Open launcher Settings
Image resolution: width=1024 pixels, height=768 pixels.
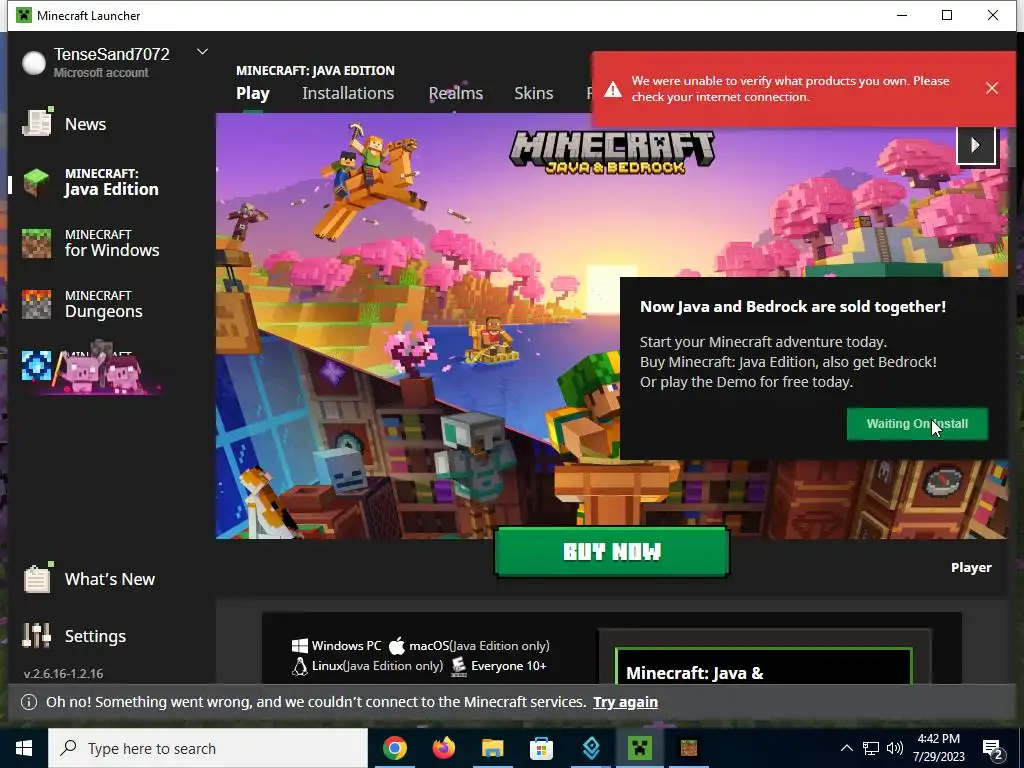pos(73,635)
